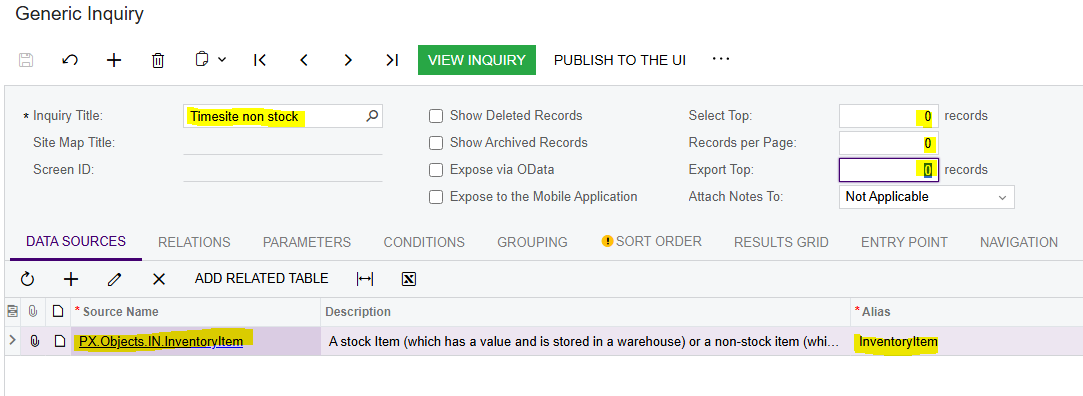
Task: Switch to the Data Sources tab
Action: (76, 242)
